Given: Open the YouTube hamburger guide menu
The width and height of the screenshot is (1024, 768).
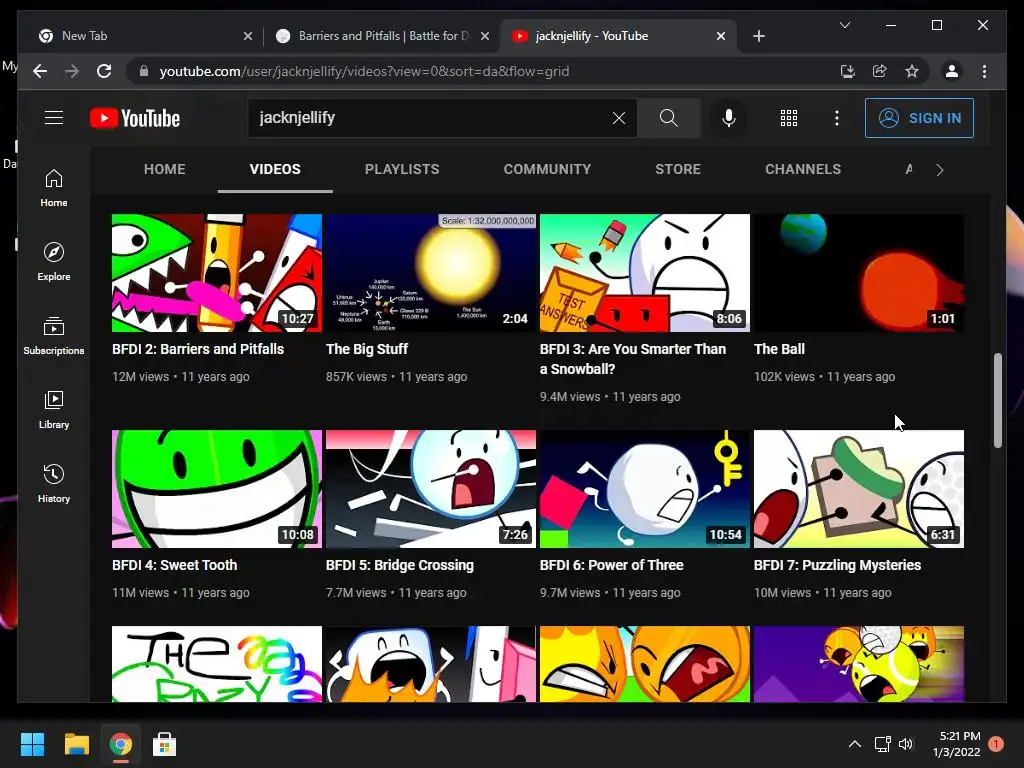Looking at the screenshot, I should coord(54,118).
